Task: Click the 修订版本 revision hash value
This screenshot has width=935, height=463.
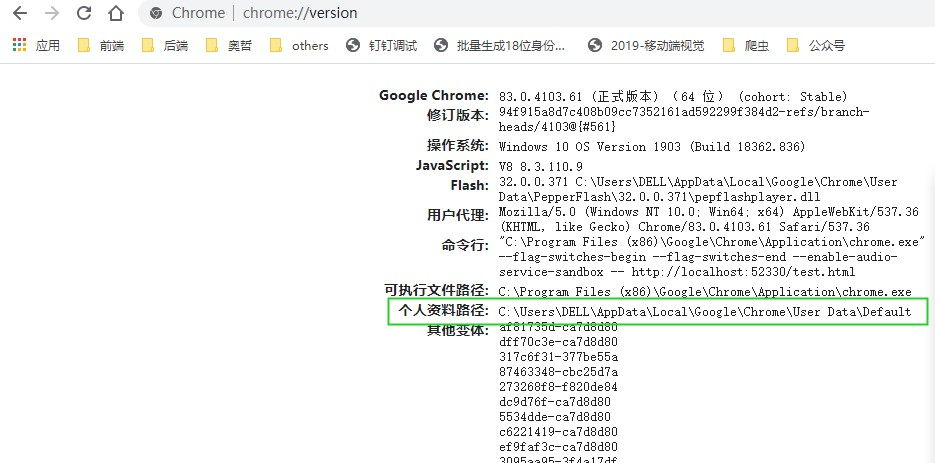Action: pos(685,119)
